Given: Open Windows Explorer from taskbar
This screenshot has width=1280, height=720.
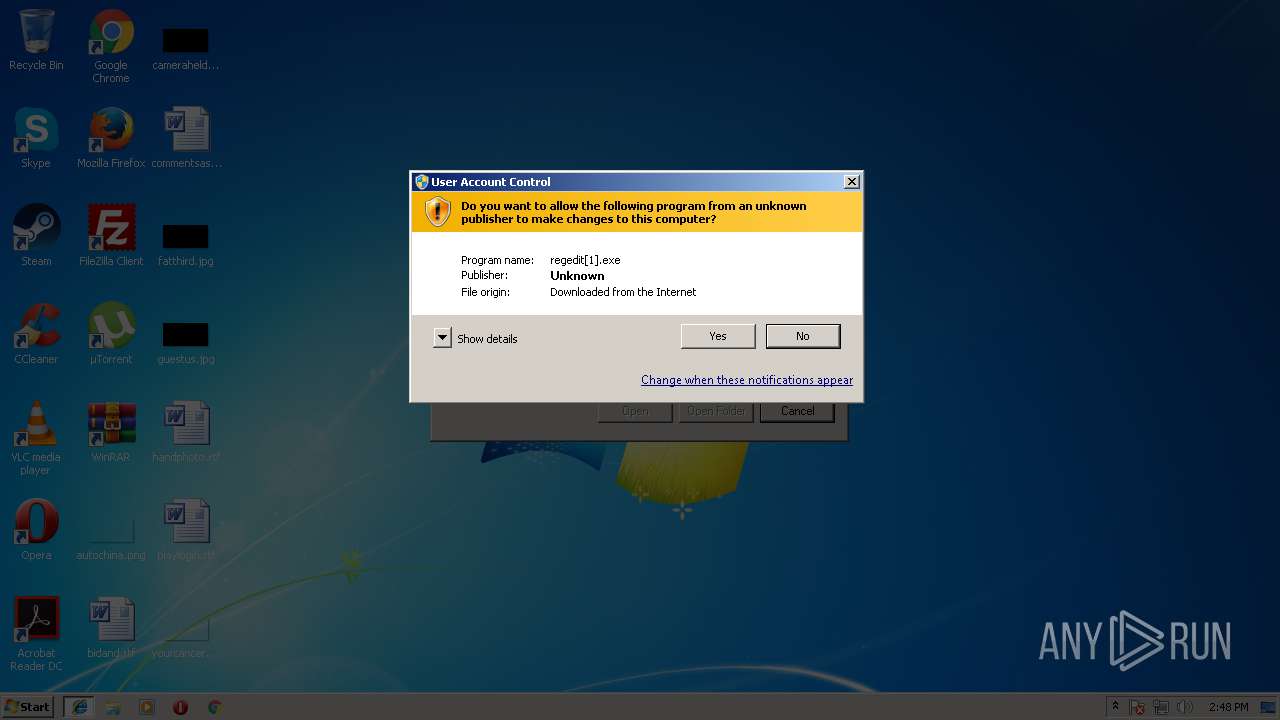Looking at the screenshot, I should (113, 707).
